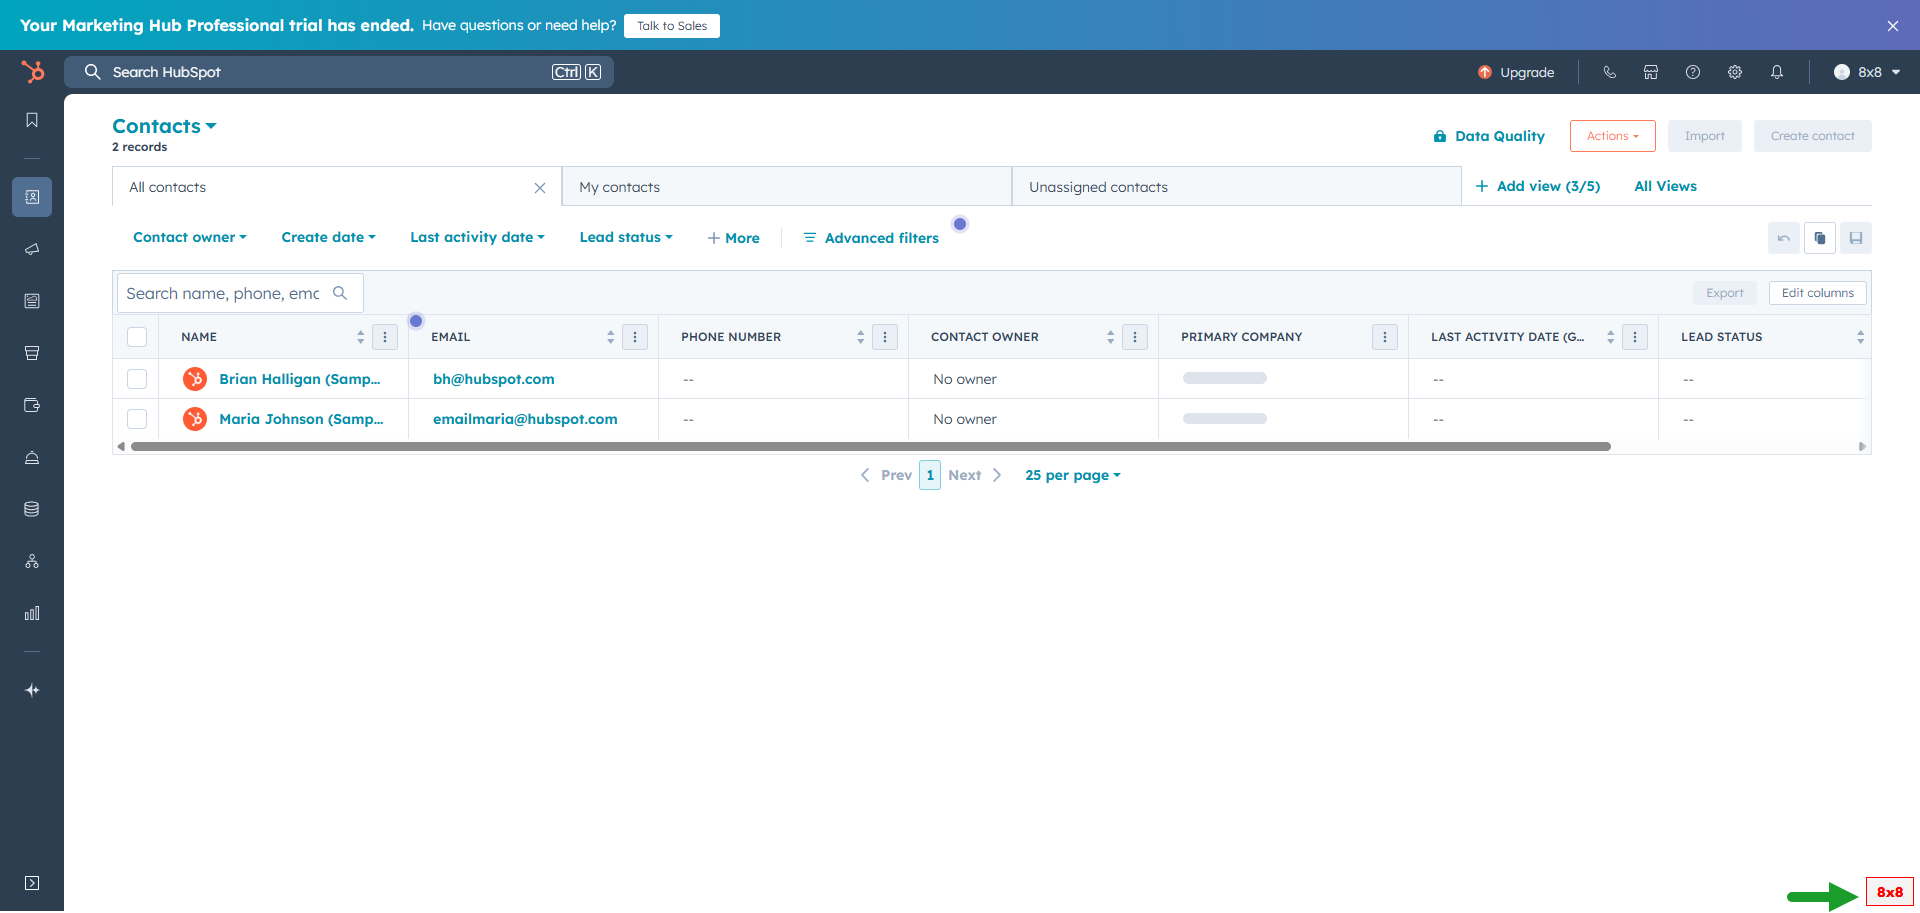Open the Automation workflows sidebar icon
The width and height of the screenshot is (1920, 913).
click(32, 561)
